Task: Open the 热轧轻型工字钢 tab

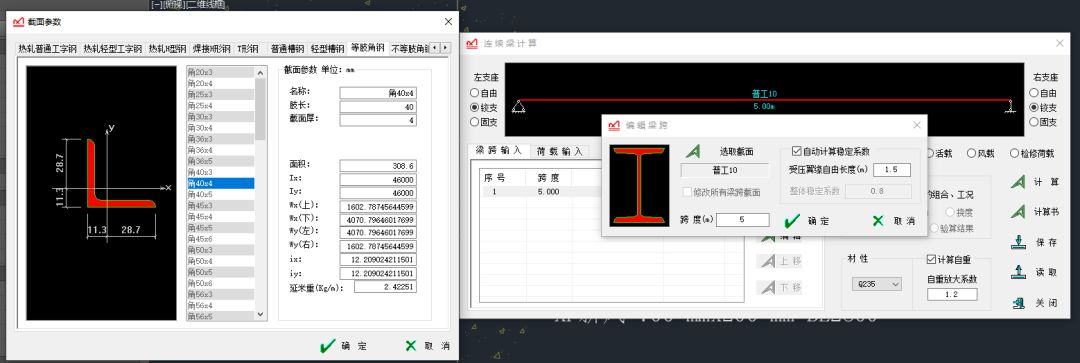Action: pyautogui.click(x=112, y=49)
